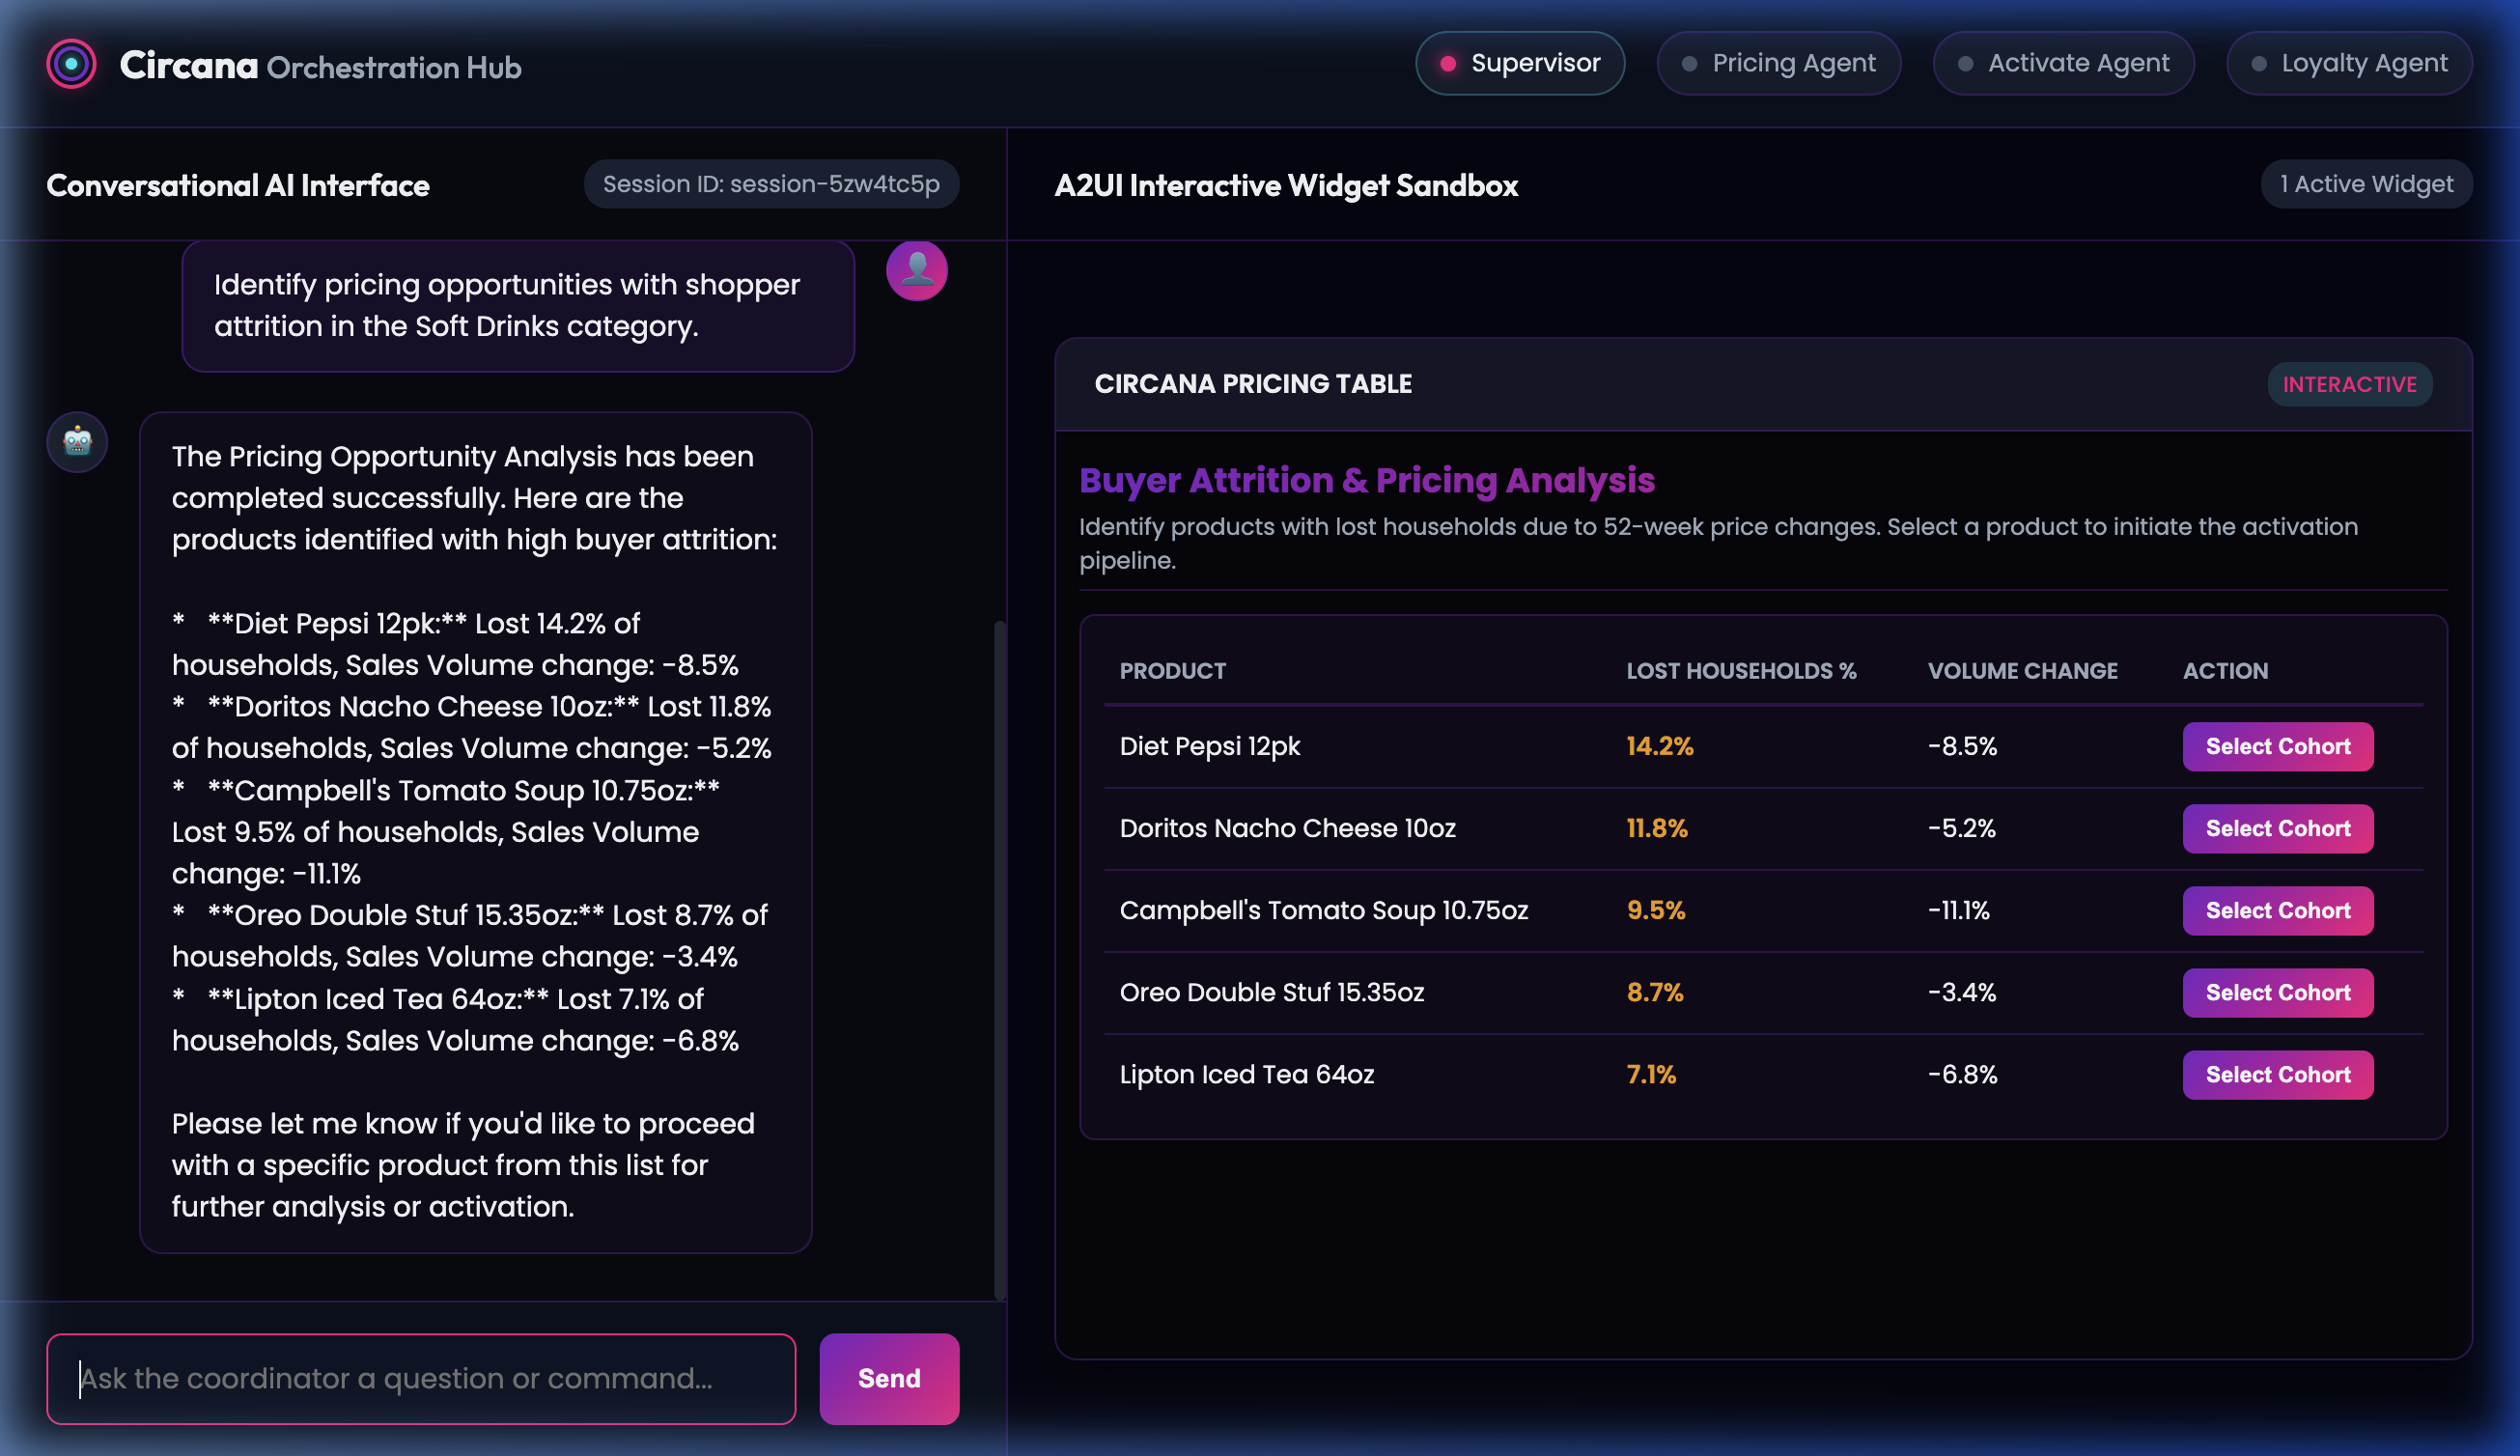Click Select Cohort for Oreo Double Stuf
This screenshot has width=2520, height=1456.
2277,992
